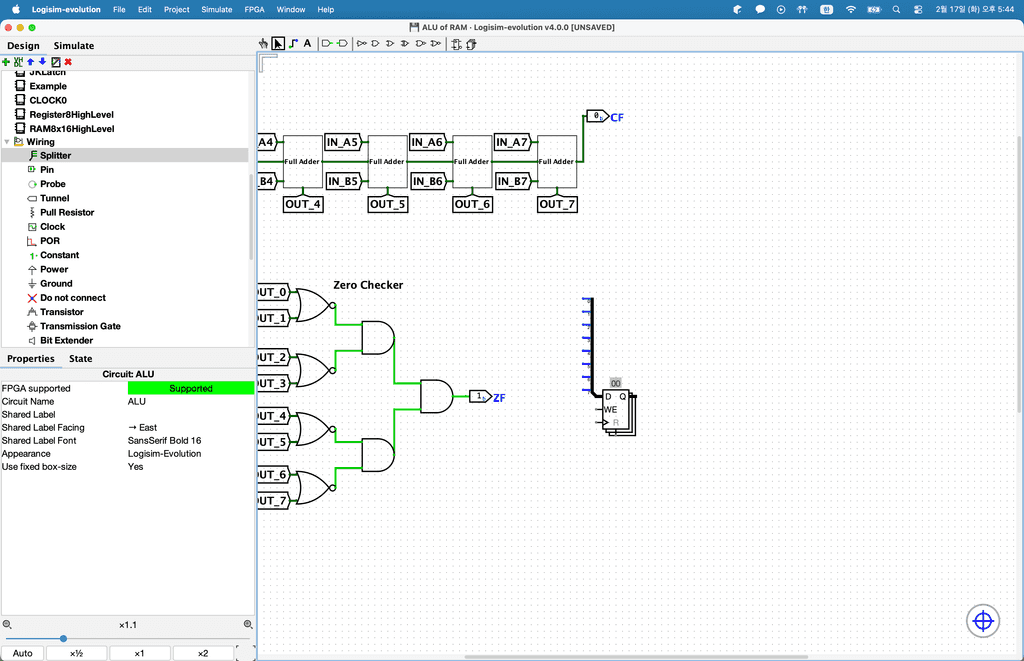Click the green add circuit plus icon

coord(6,62)
